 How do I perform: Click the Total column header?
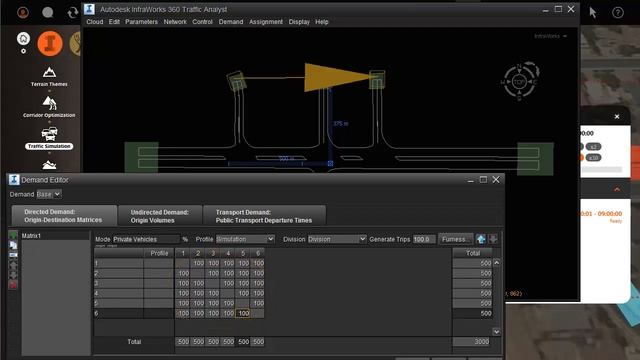point(473,253)
